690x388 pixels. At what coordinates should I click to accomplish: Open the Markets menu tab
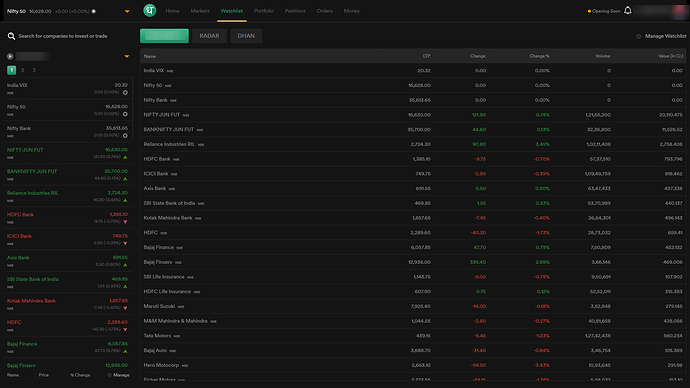[x=200, y=11]
